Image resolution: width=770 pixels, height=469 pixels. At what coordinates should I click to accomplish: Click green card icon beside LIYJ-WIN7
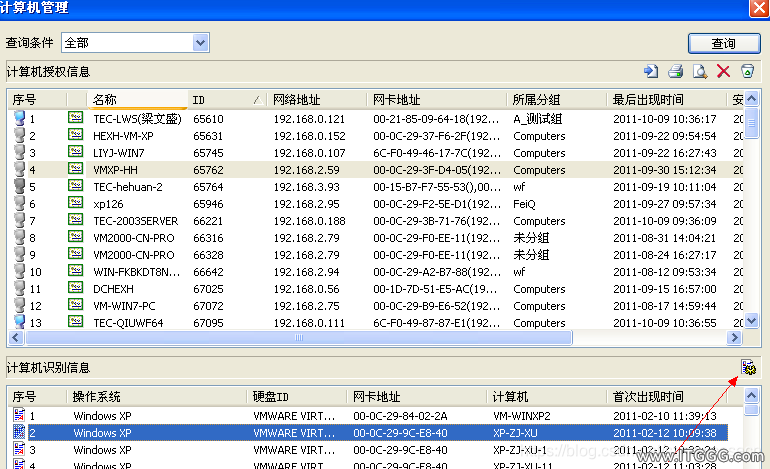(x=75, y=152)
